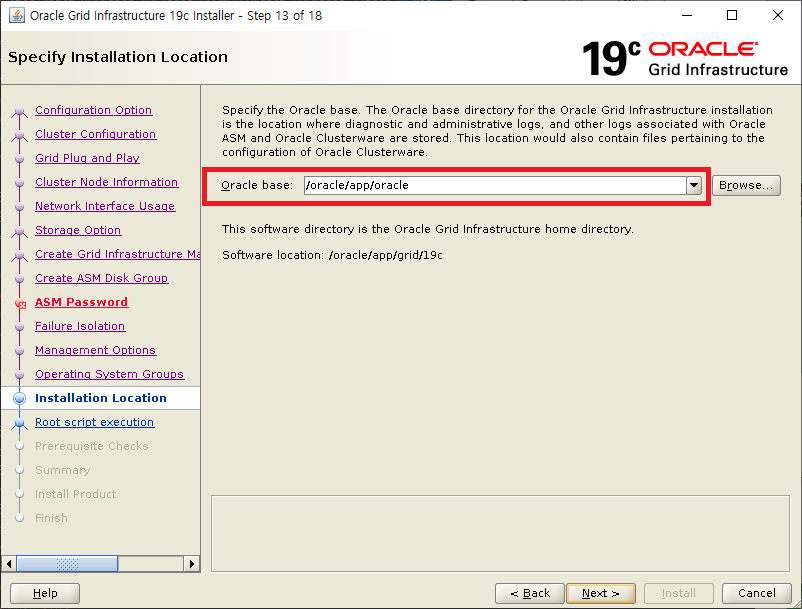Open Create ASM Disk Group step
Screen dimensions: 802x609
pyautogui.click(x=102, y=278)
